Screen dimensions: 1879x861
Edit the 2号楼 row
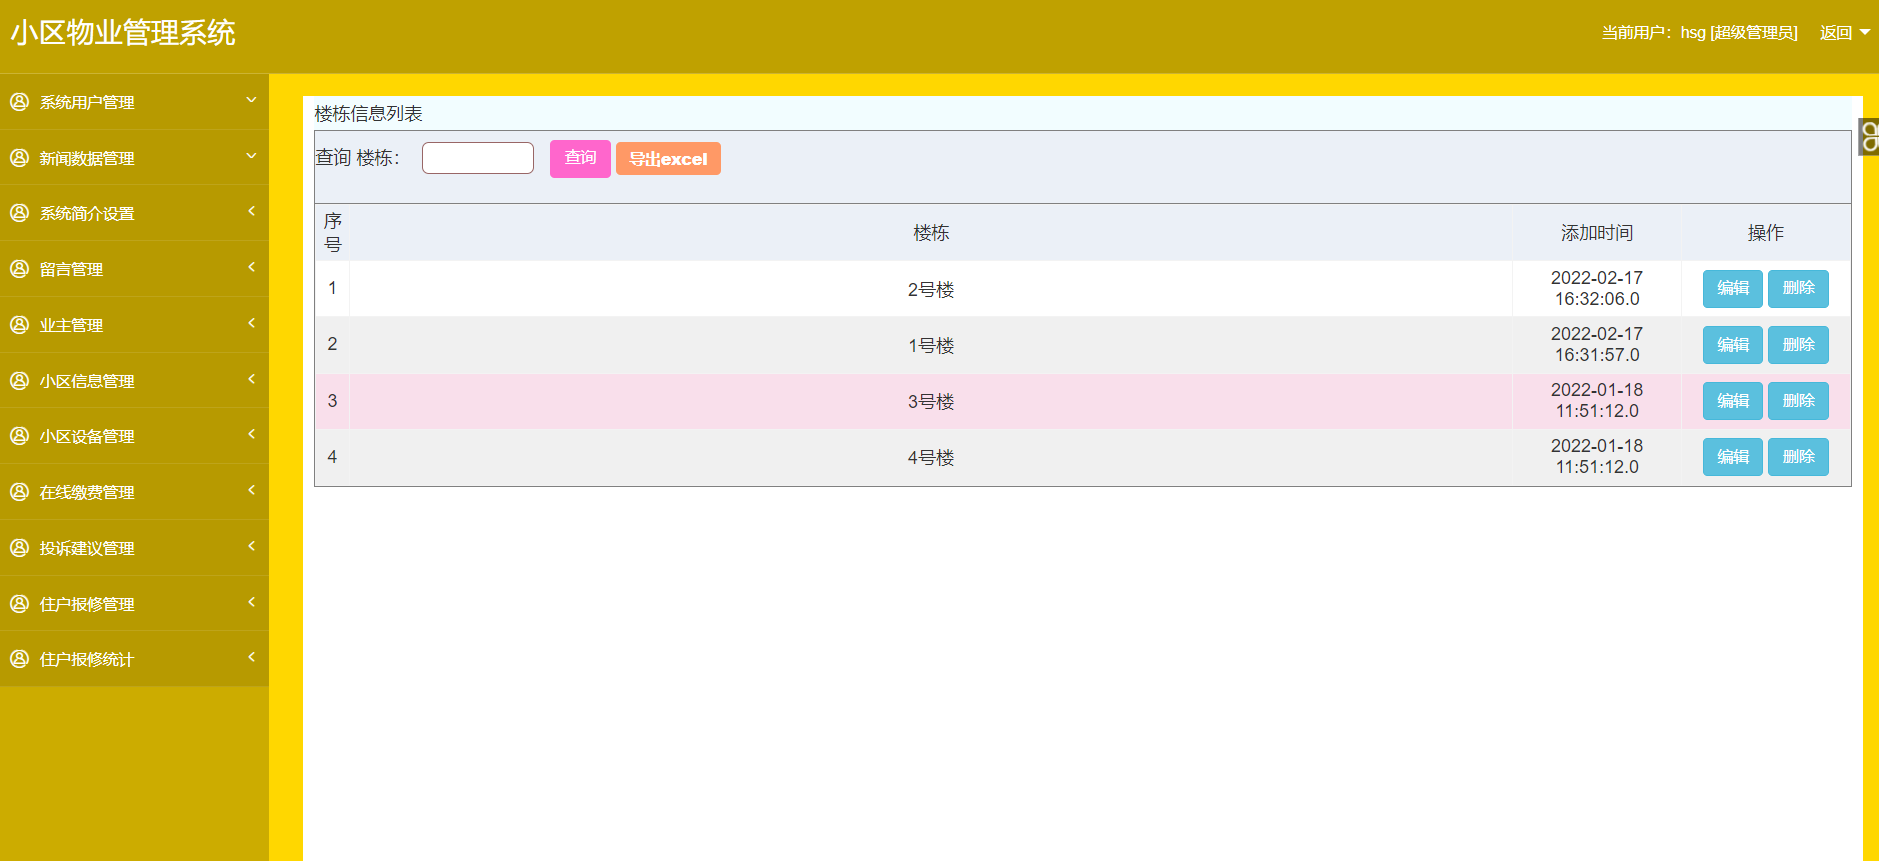1733,289
